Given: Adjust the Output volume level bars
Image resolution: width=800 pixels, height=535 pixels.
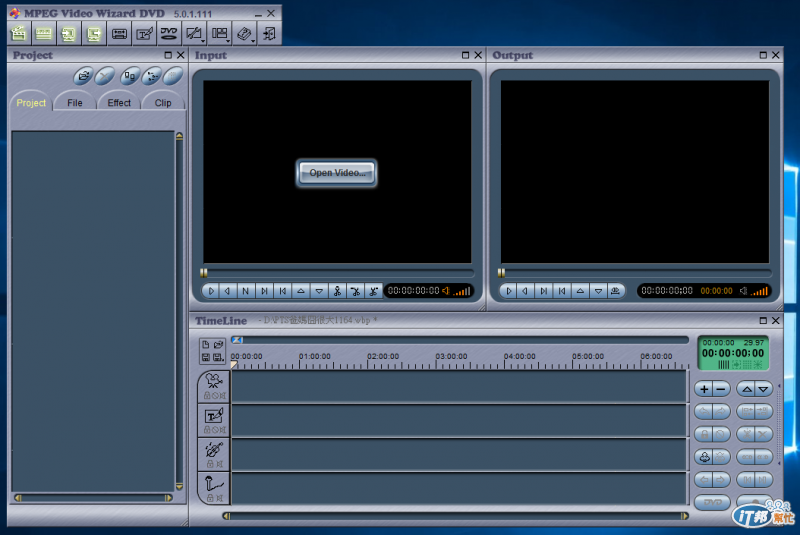Looking at the screenshot, I should coord(759,291).
